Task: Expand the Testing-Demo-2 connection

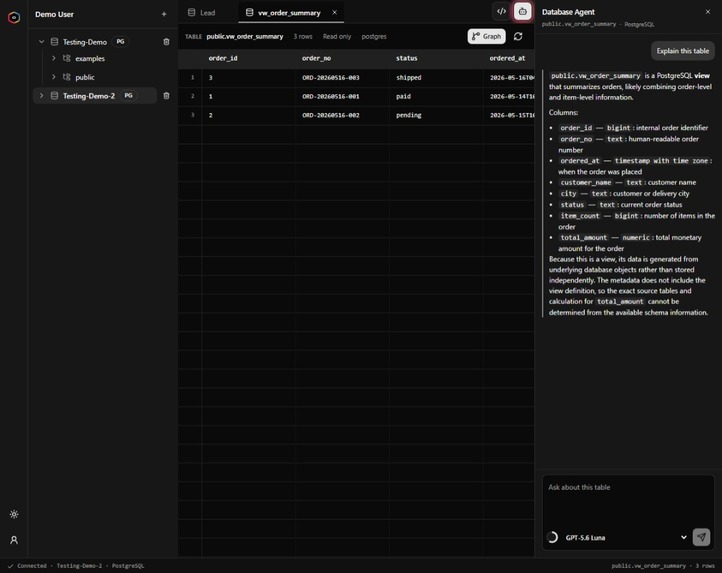Action: click(x=41, y=96)
